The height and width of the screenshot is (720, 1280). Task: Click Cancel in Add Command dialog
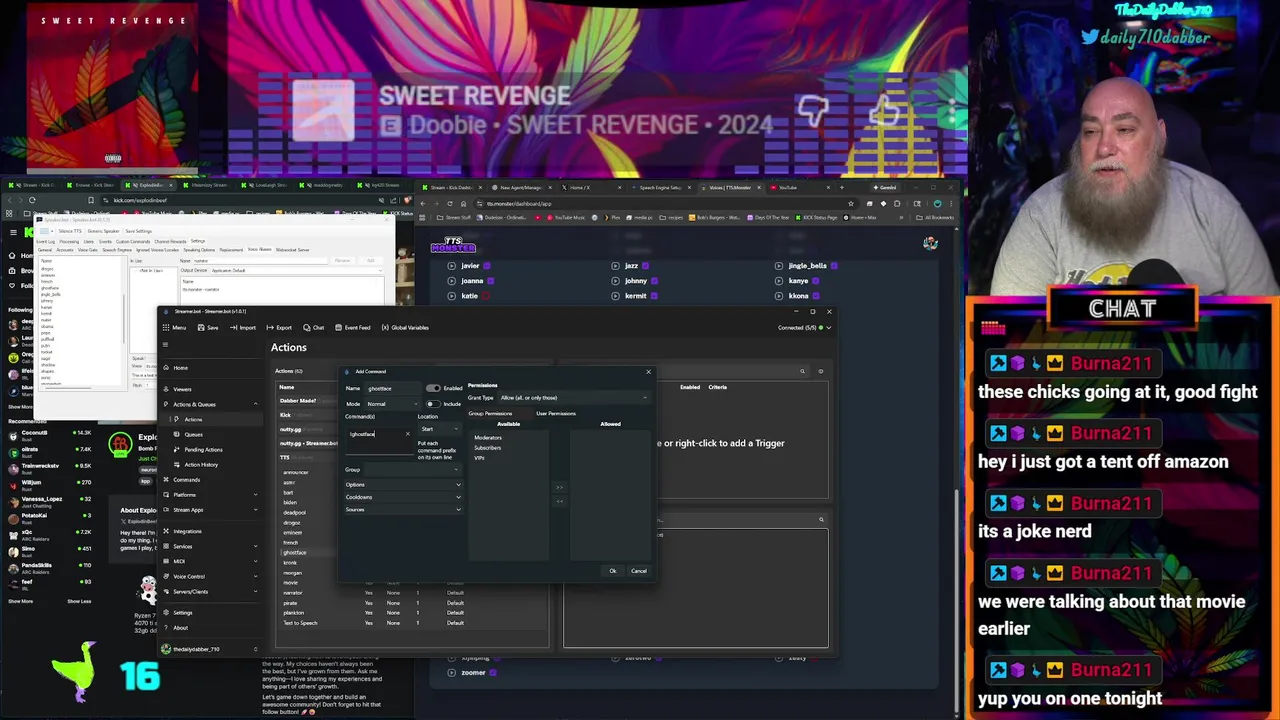[x=639, y=571]
